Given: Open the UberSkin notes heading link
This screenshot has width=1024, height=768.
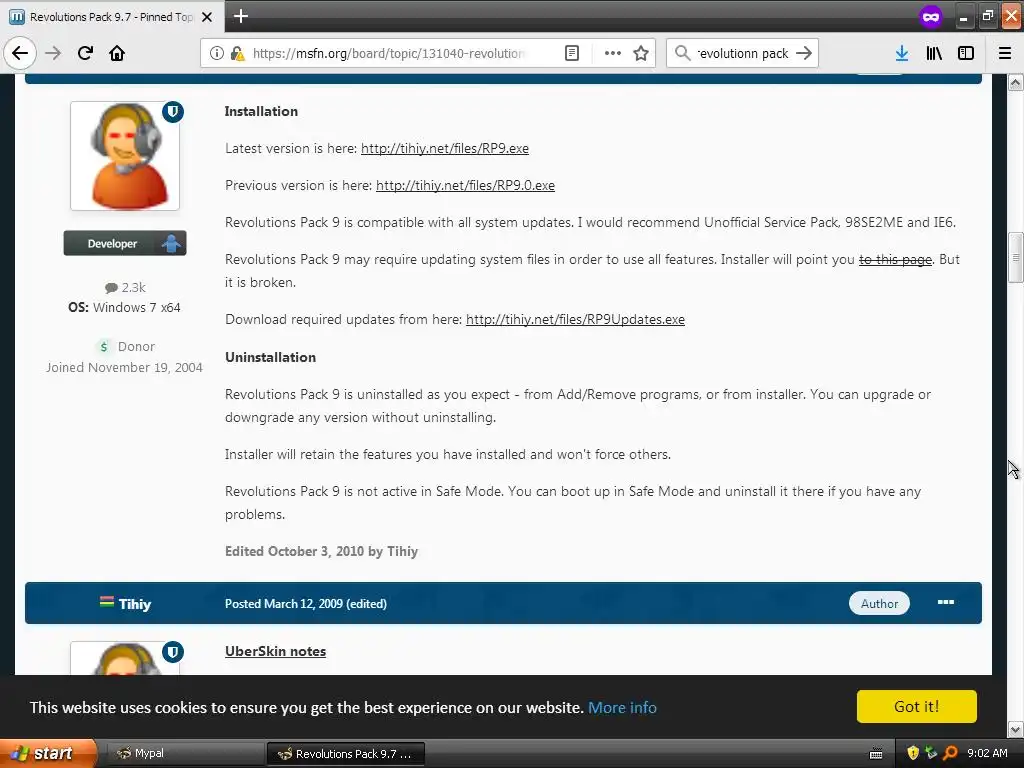Looking at the screenshot, I should pos(276,651).
